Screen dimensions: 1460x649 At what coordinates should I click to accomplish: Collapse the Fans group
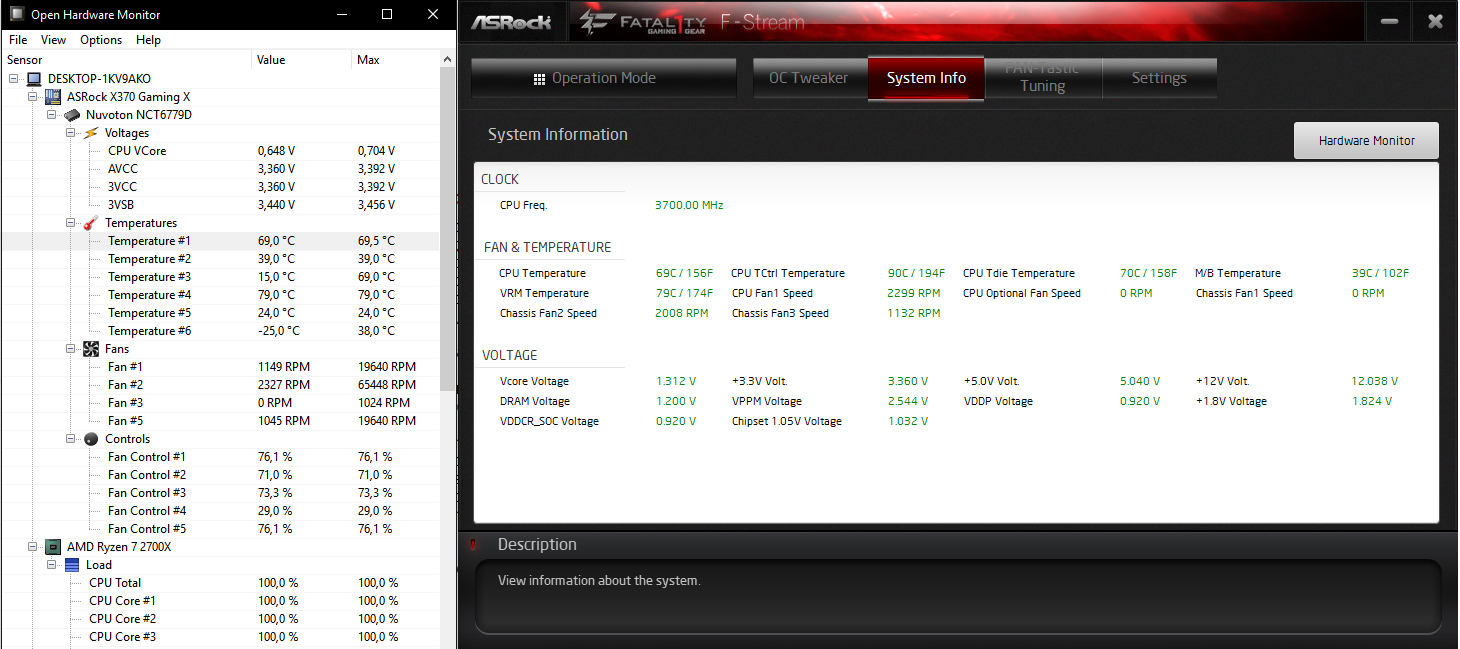(x=71, y=349)
